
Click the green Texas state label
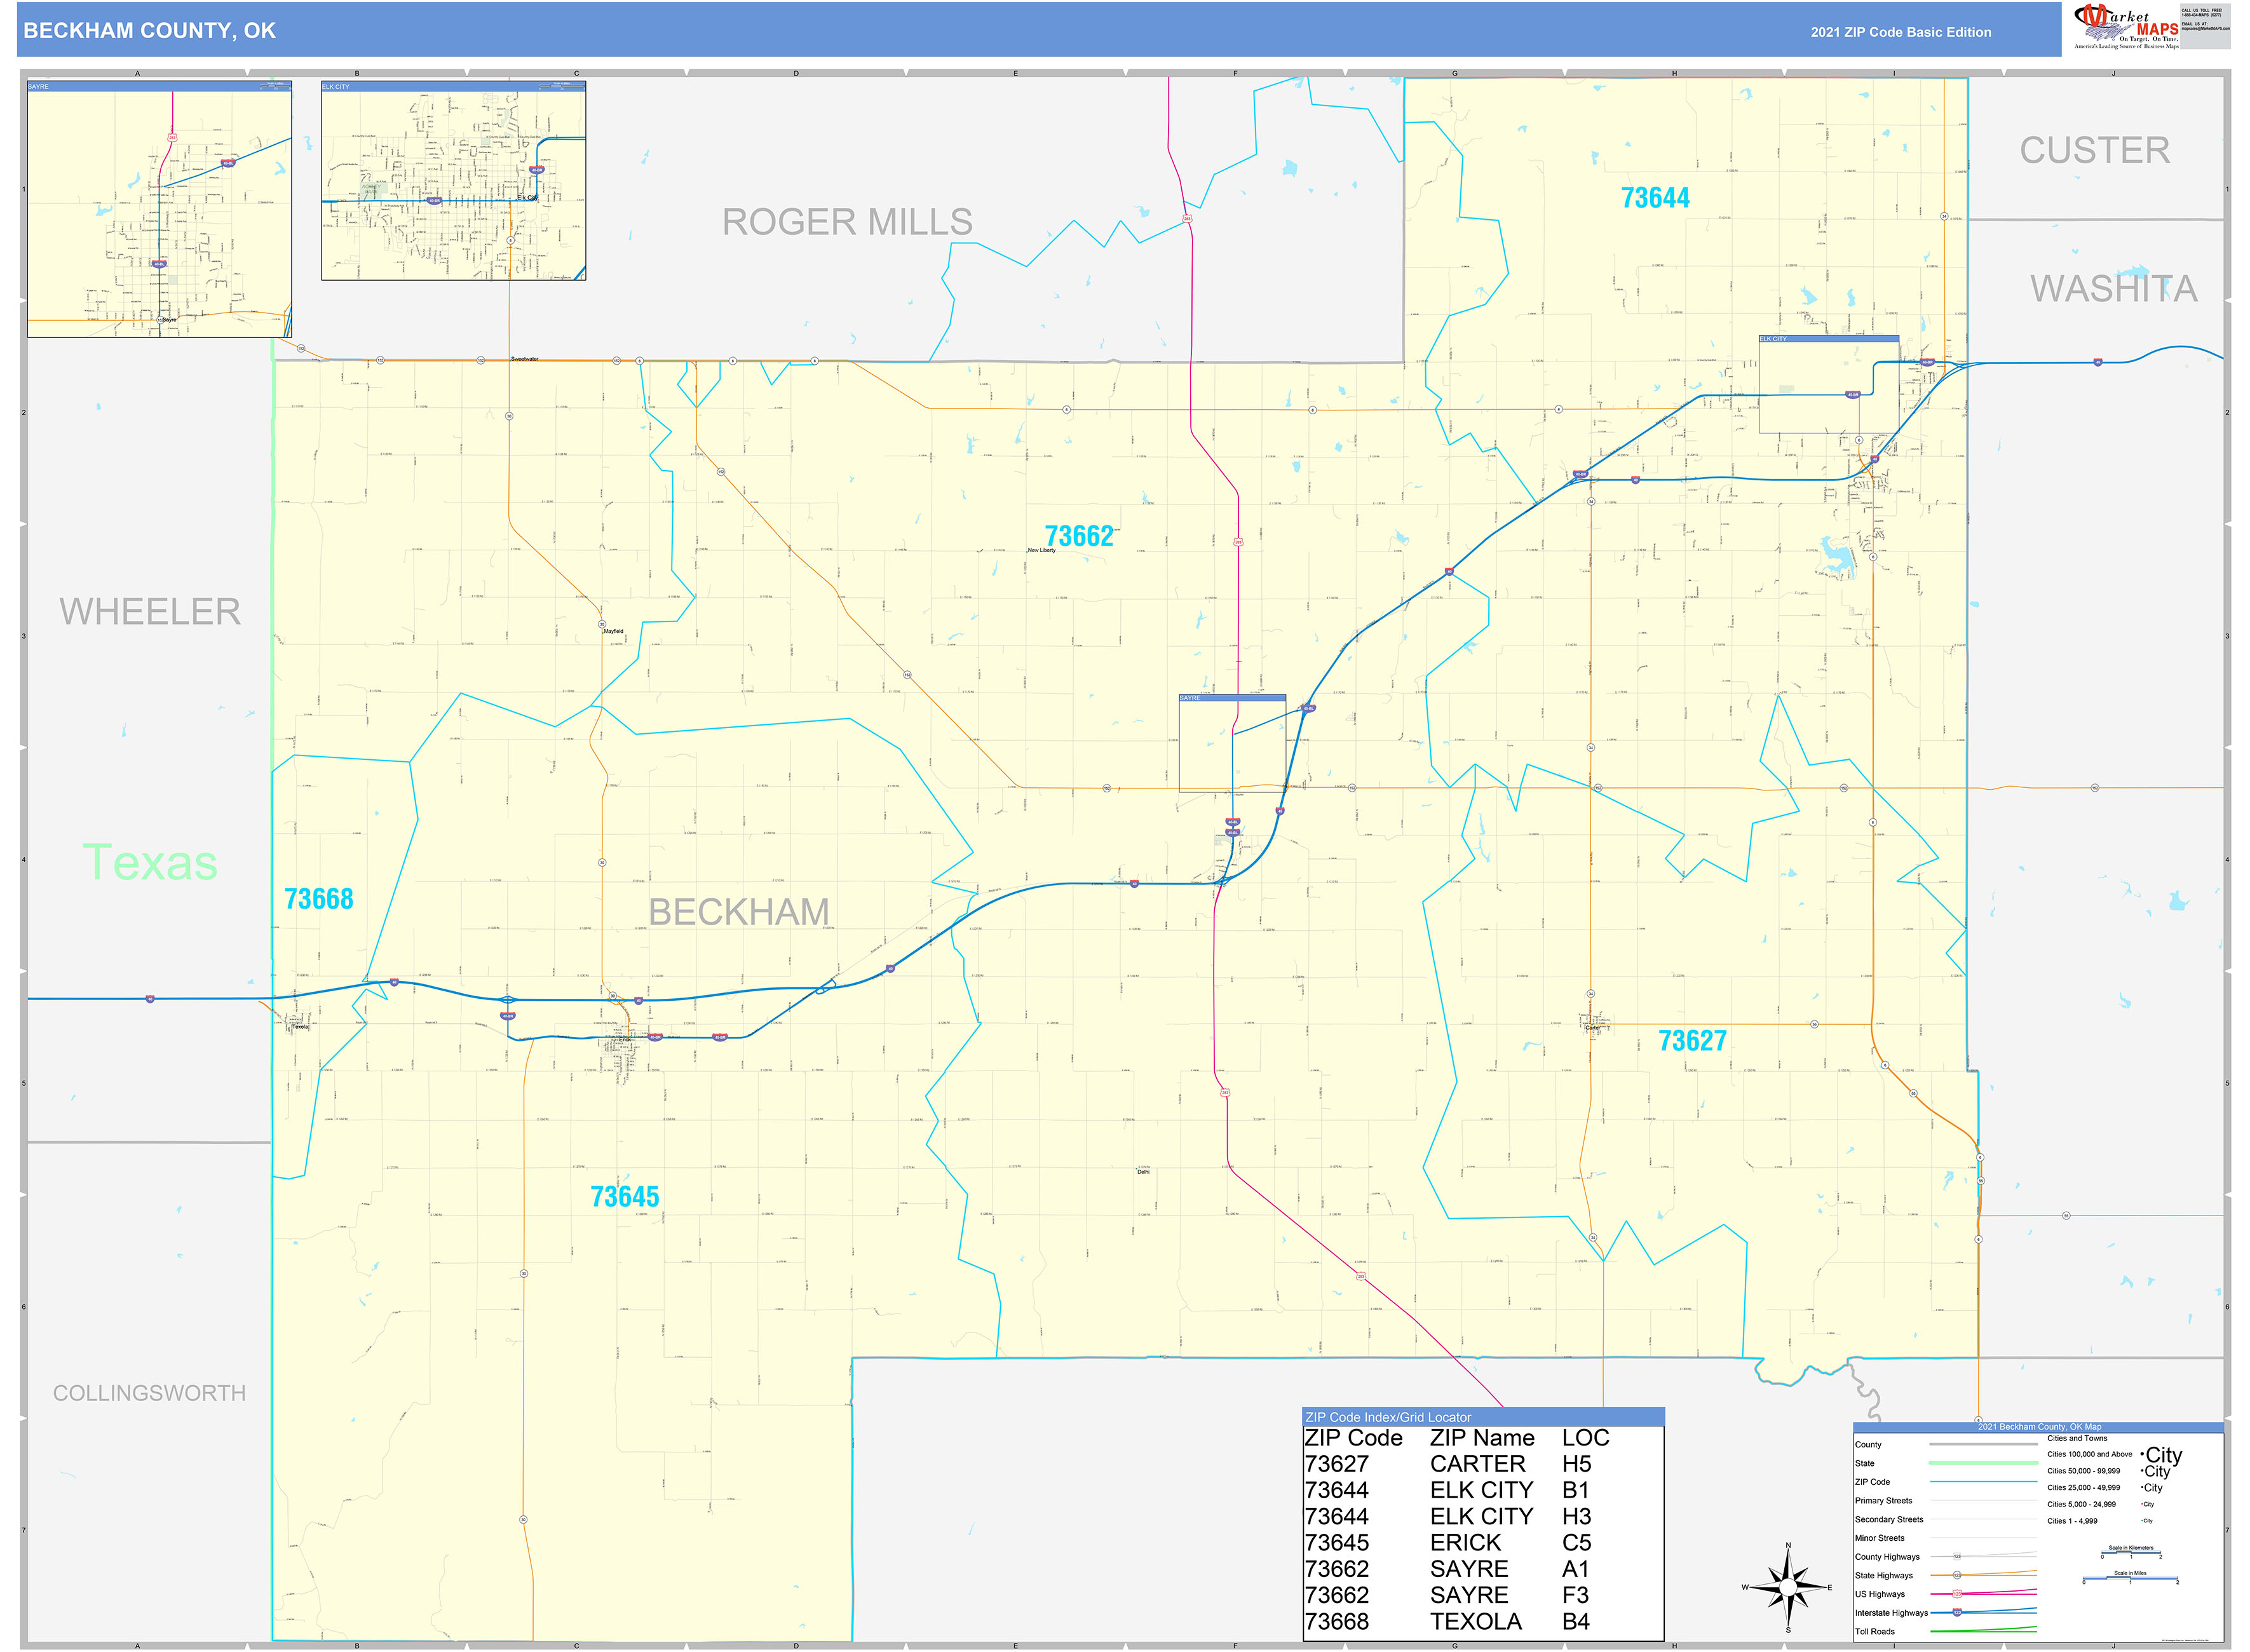click(x=150, y=862)
